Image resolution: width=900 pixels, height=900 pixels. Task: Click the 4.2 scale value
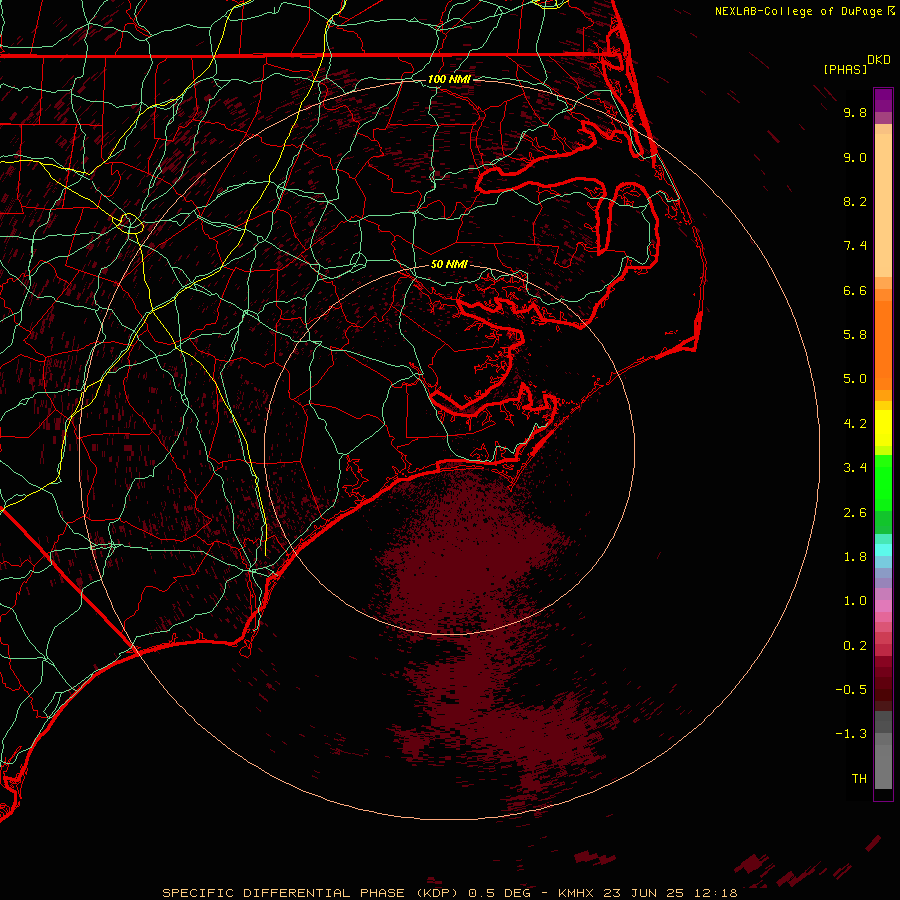tap(855, 424)
